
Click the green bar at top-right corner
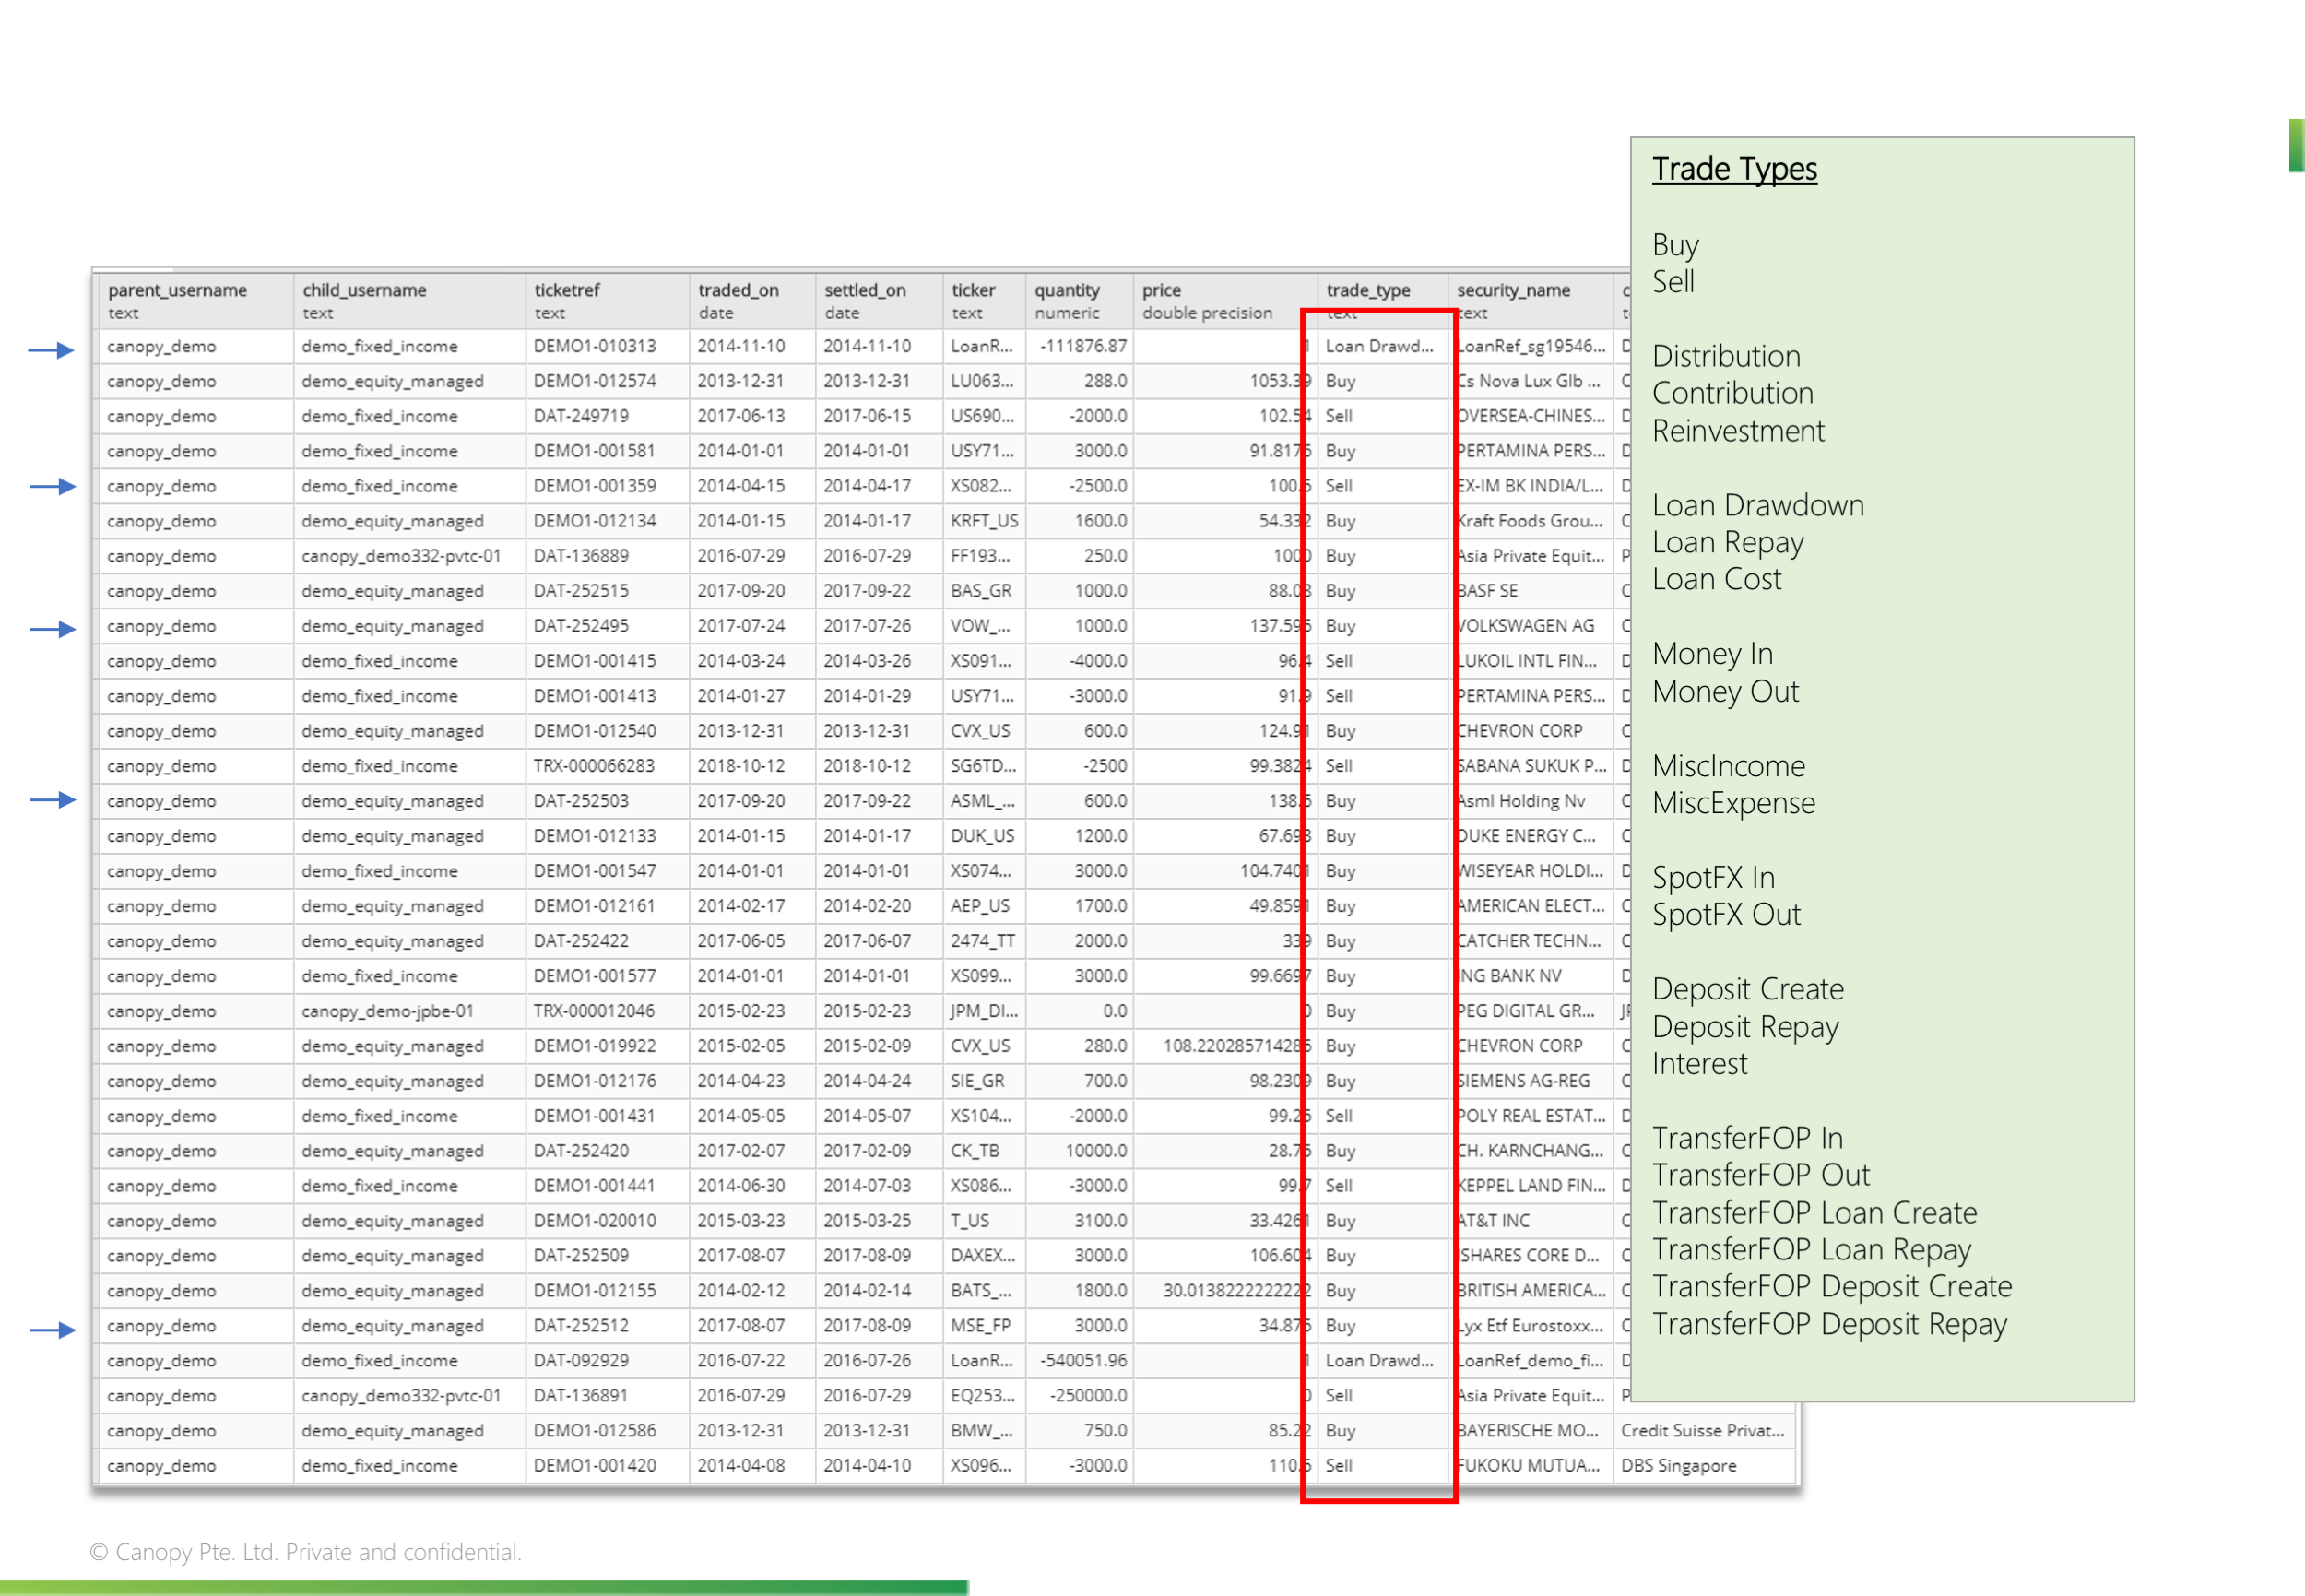2296,146
